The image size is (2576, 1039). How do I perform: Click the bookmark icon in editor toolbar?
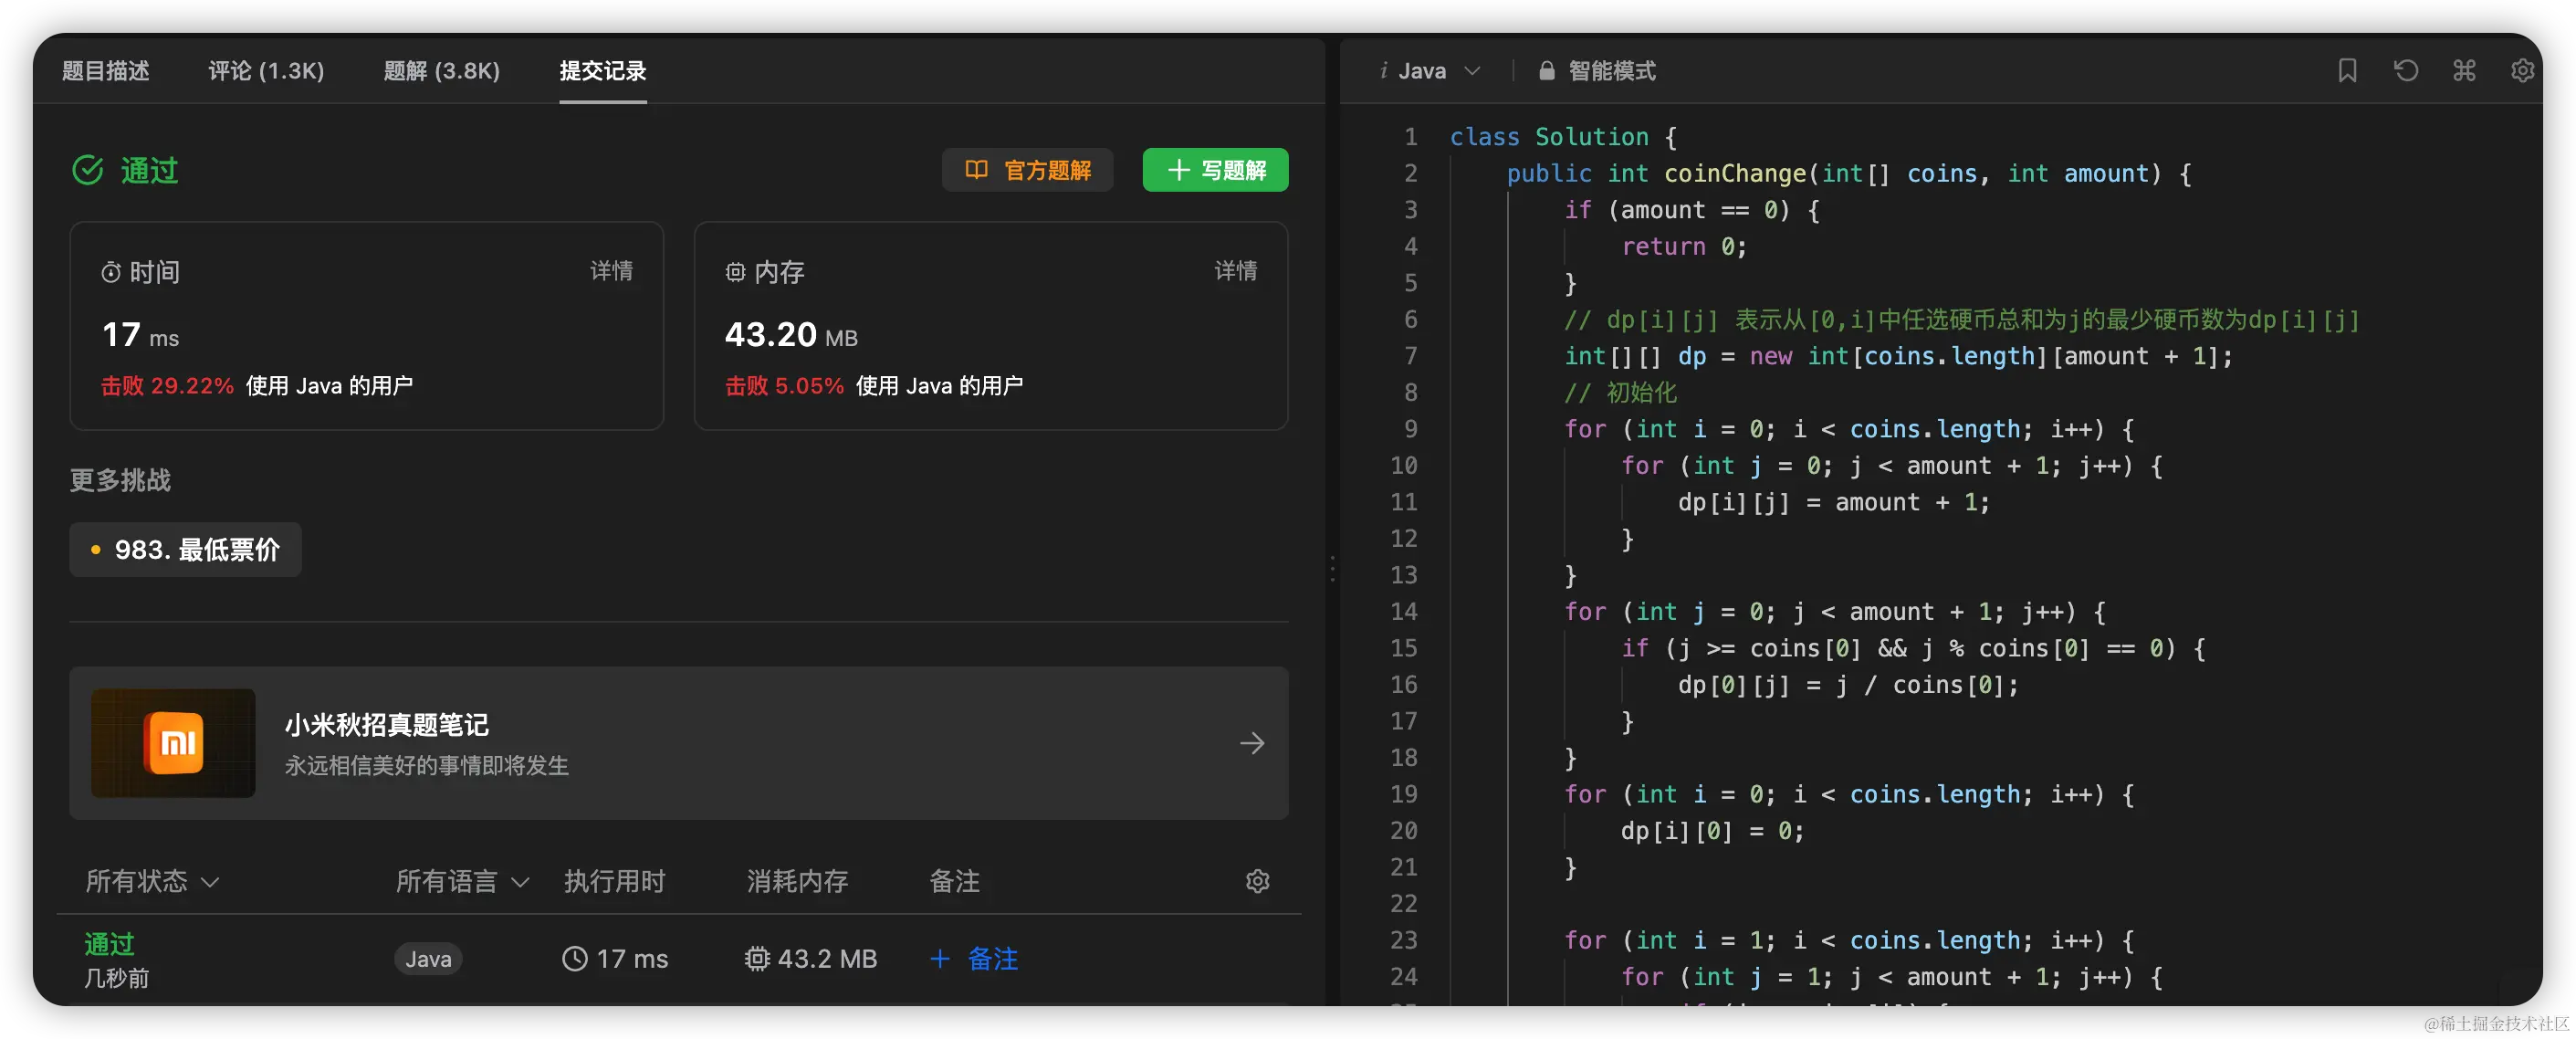click(x=2346, y=71)
